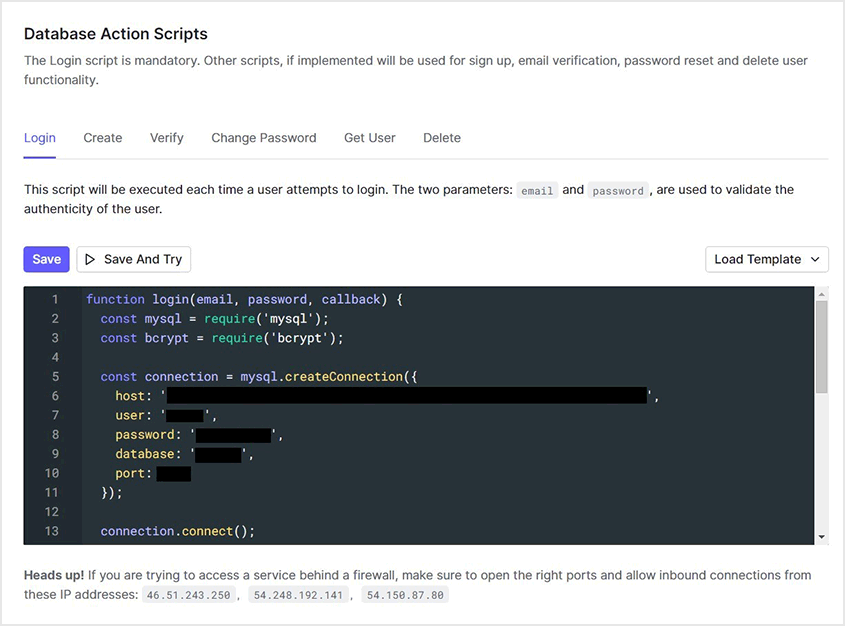This screenshot has height=626, width=845.
Task: Switch to the Create tab
Action: click(103, 138)
